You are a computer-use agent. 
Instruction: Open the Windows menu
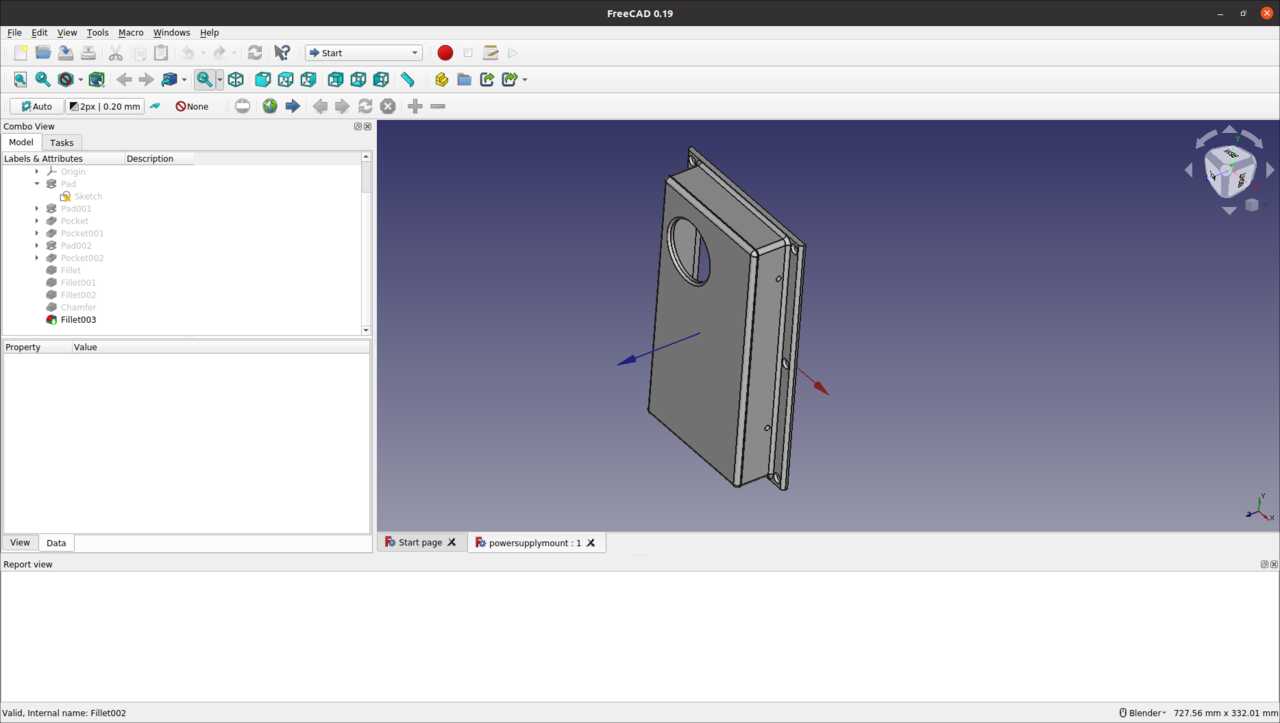tap(171, 32)
